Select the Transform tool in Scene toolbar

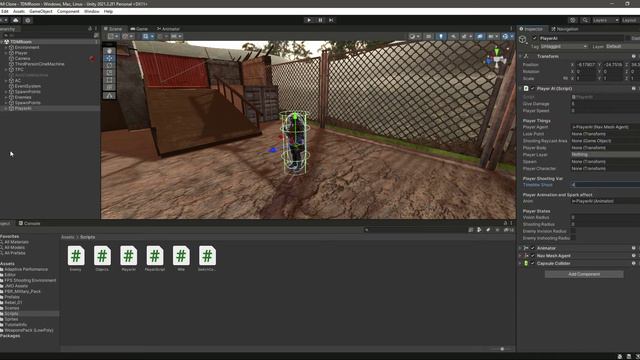coord(109,87)
